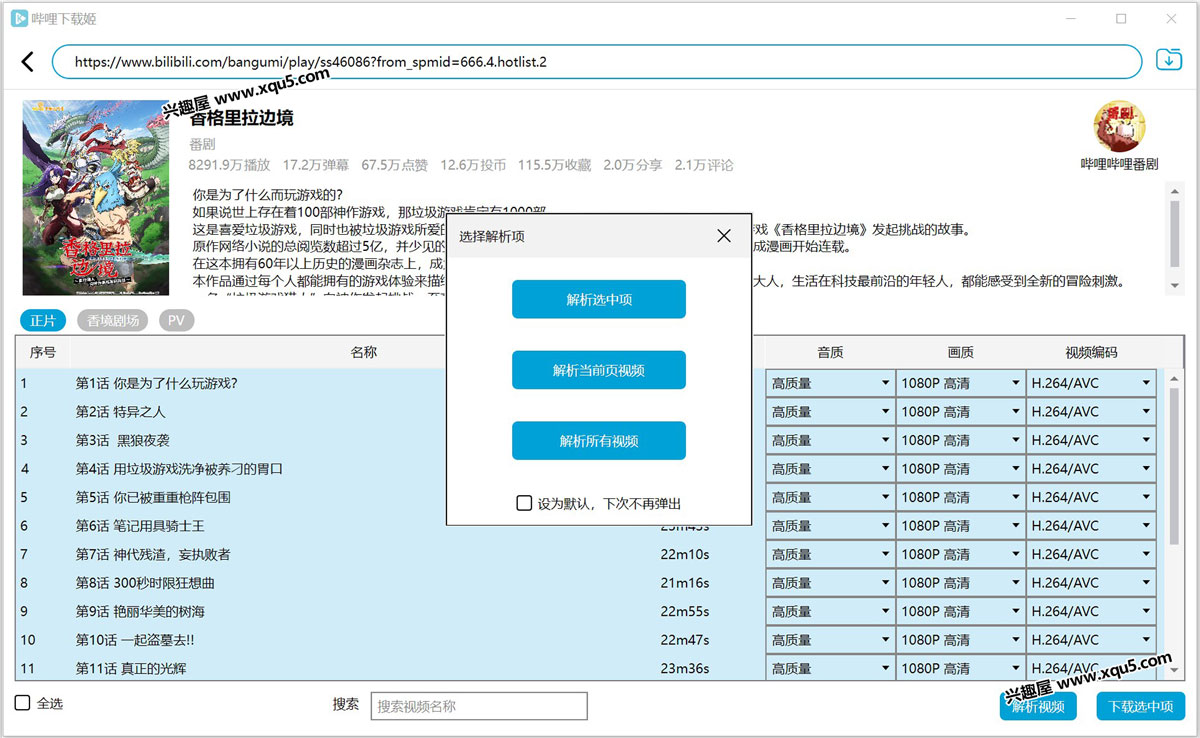Click the 下载选中项 button

[1141, 706]
